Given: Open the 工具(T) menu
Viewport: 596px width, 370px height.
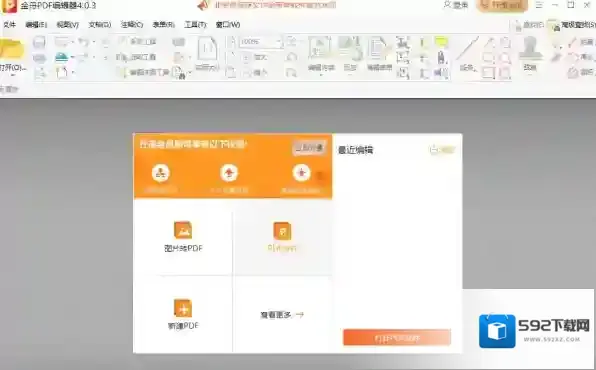Looking at the screenshot, I should tap(195, 25).
